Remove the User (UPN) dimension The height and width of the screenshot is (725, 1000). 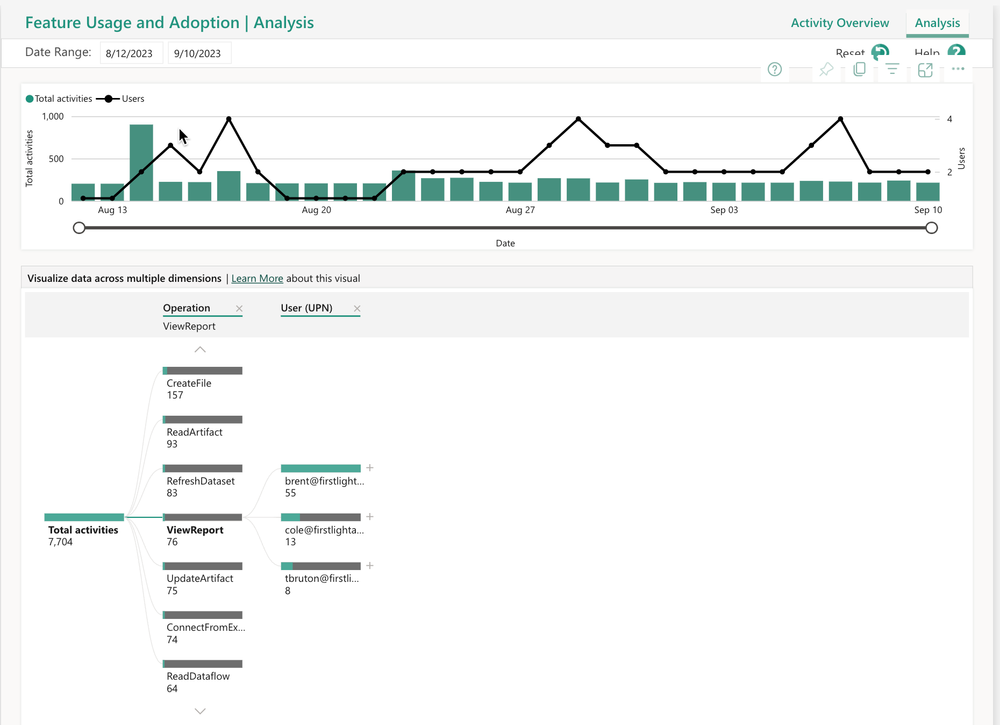(357, 308)
